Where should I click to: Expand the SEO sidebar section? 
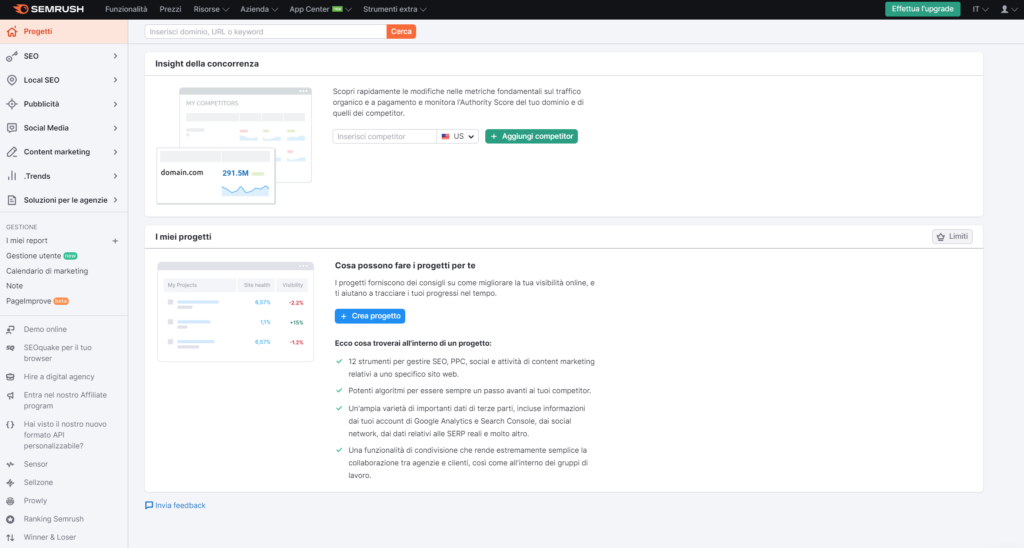(115, 56)
